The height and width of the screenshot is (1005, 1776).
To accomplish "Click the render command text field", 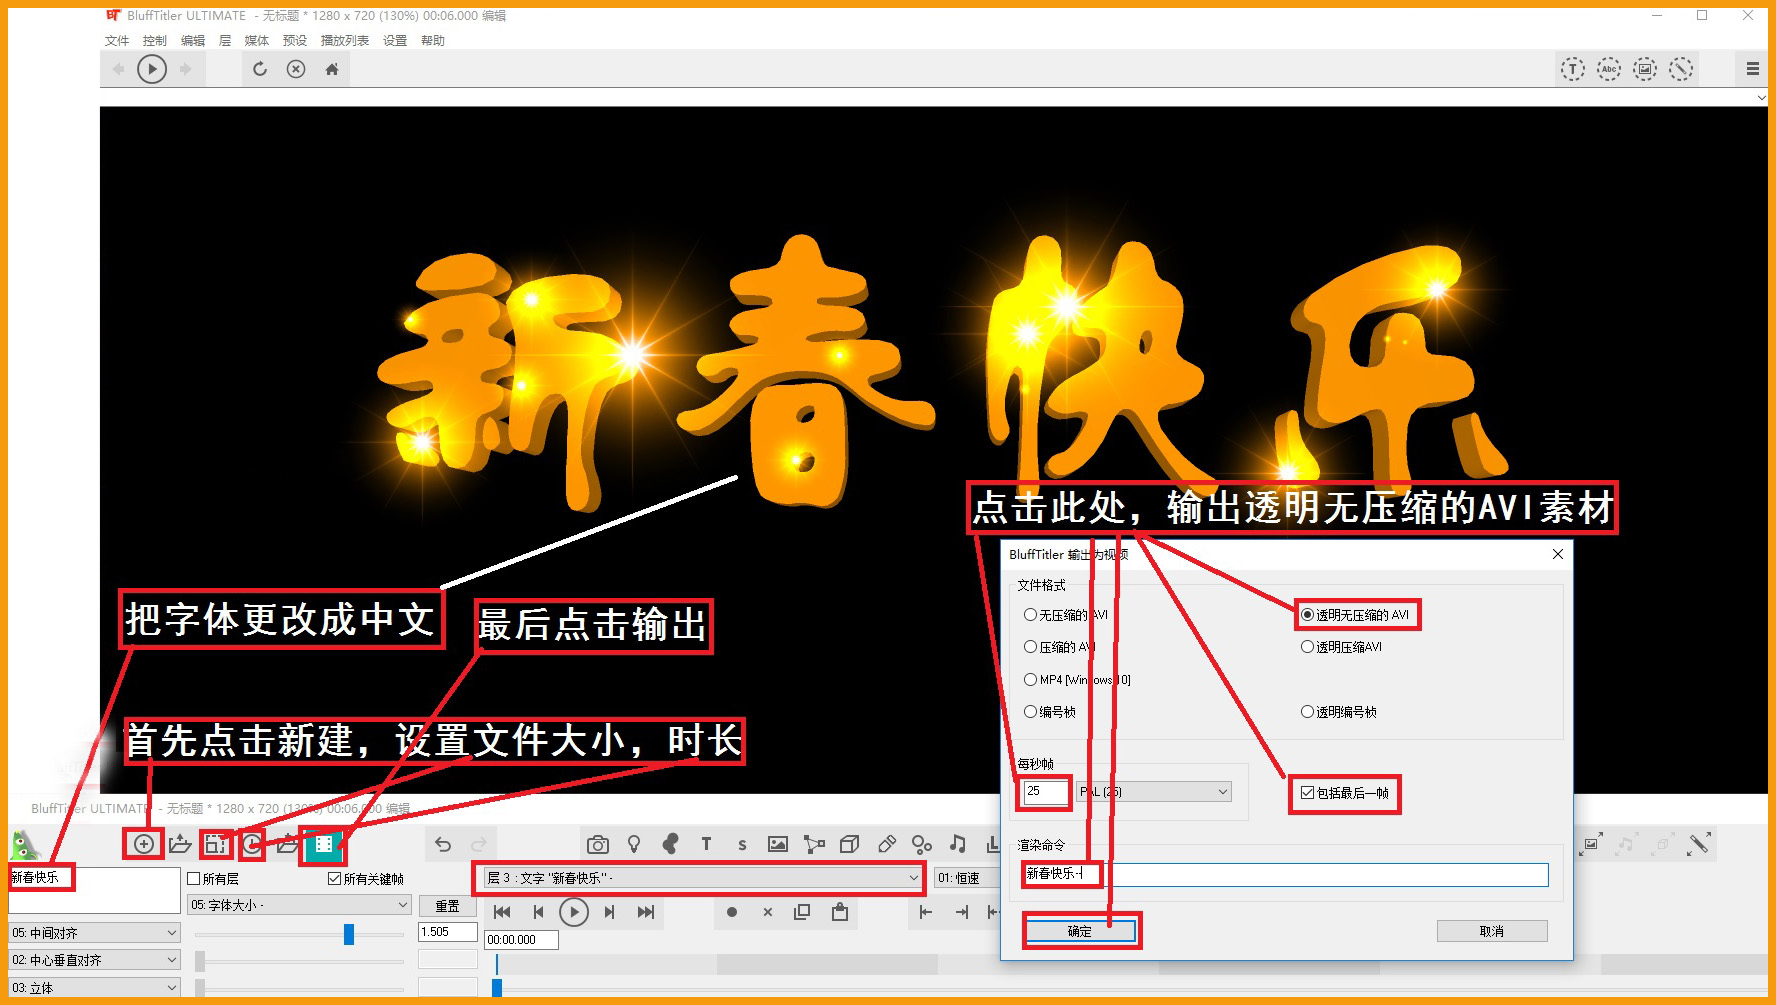I will click(1285, 874).
